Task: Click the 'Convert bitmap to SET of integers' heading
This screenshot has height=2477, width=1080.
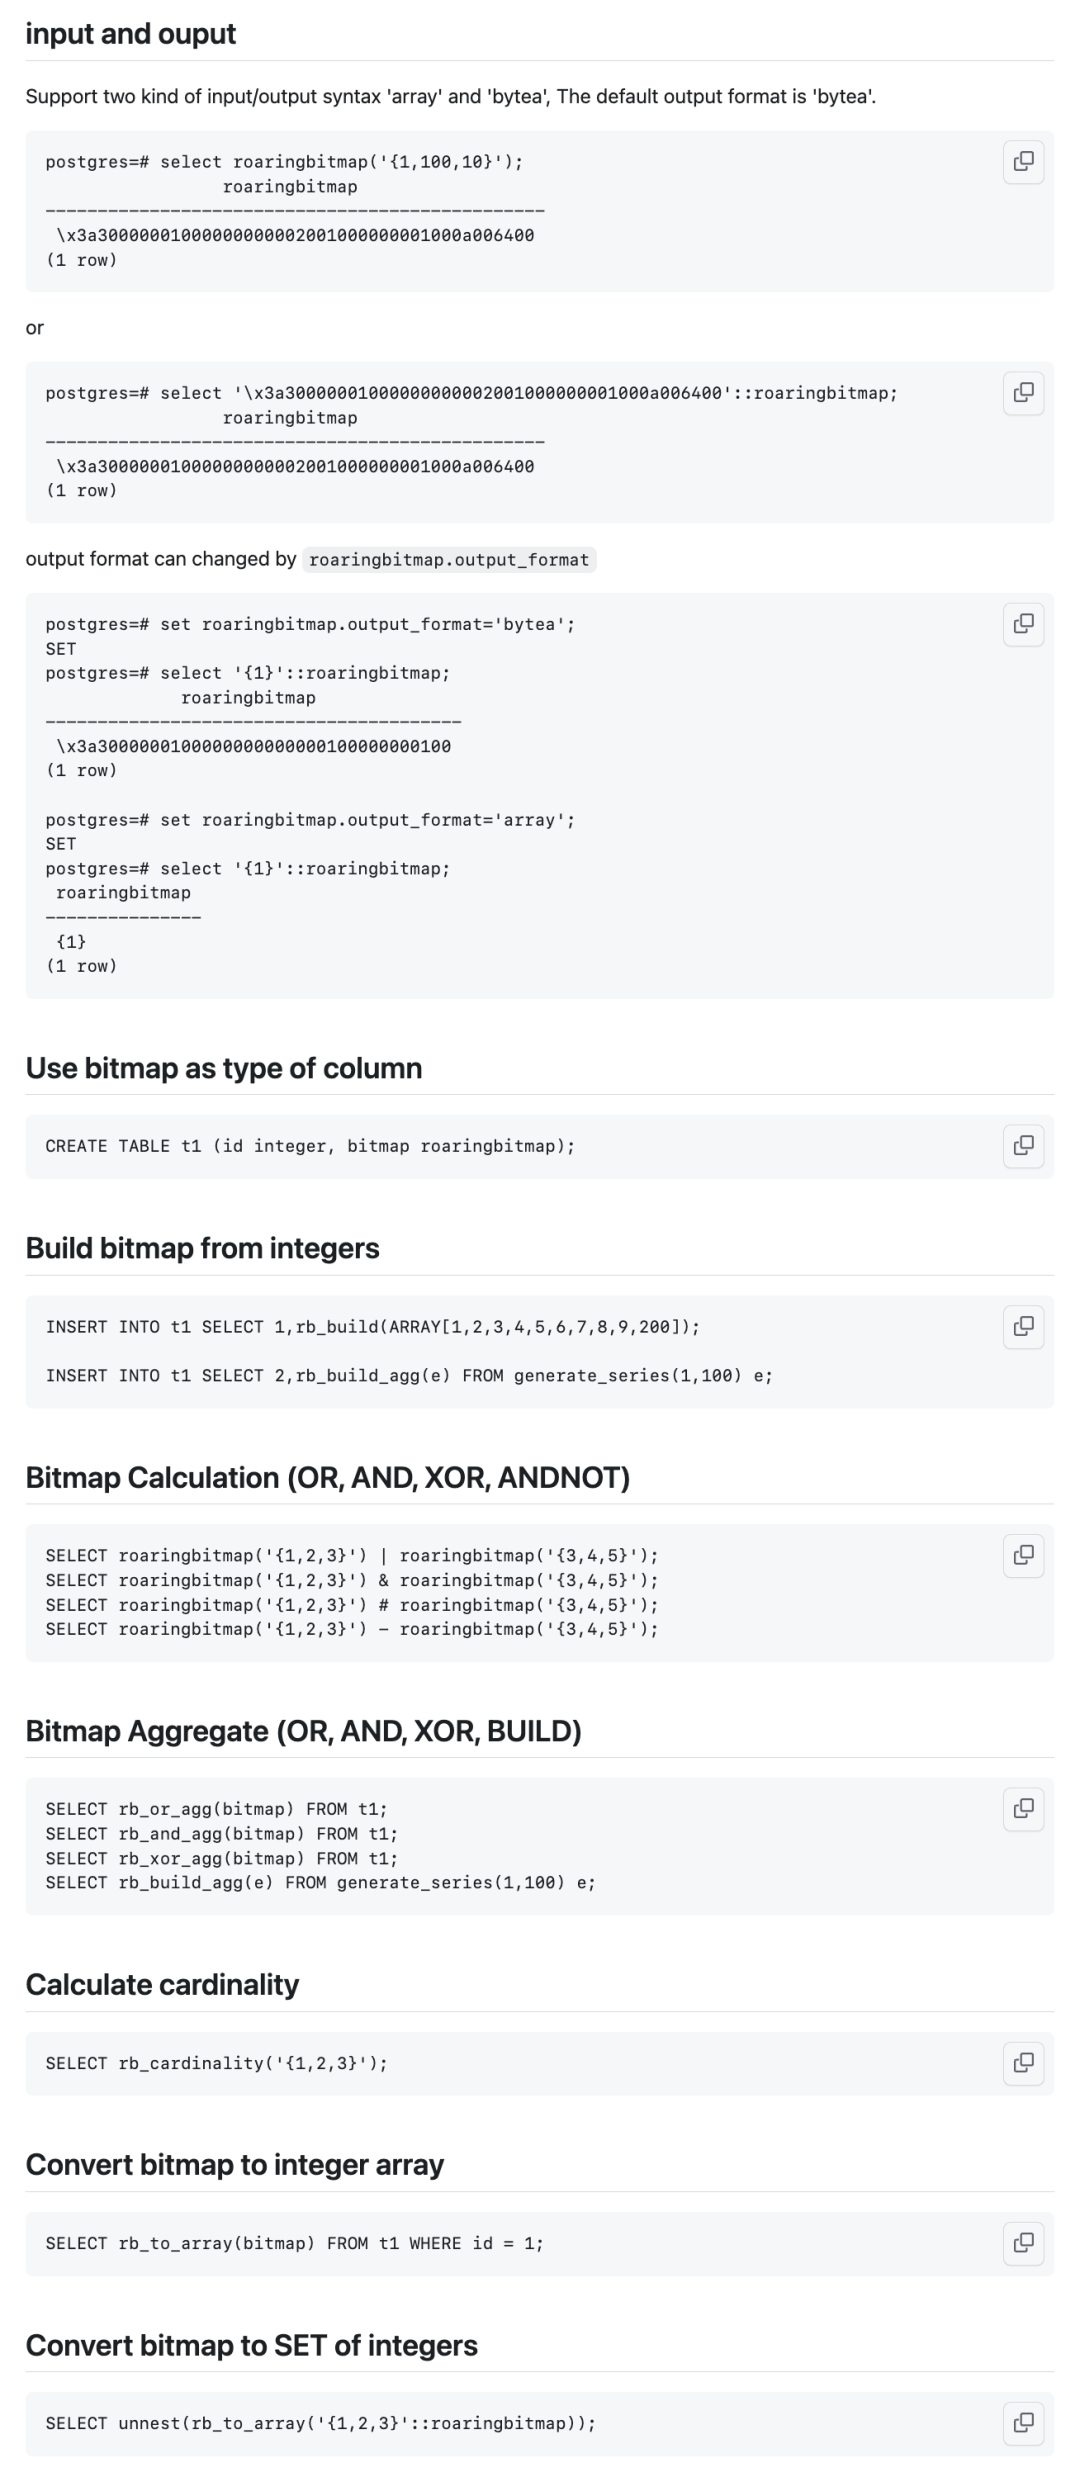Action: tap(252, 2345)
